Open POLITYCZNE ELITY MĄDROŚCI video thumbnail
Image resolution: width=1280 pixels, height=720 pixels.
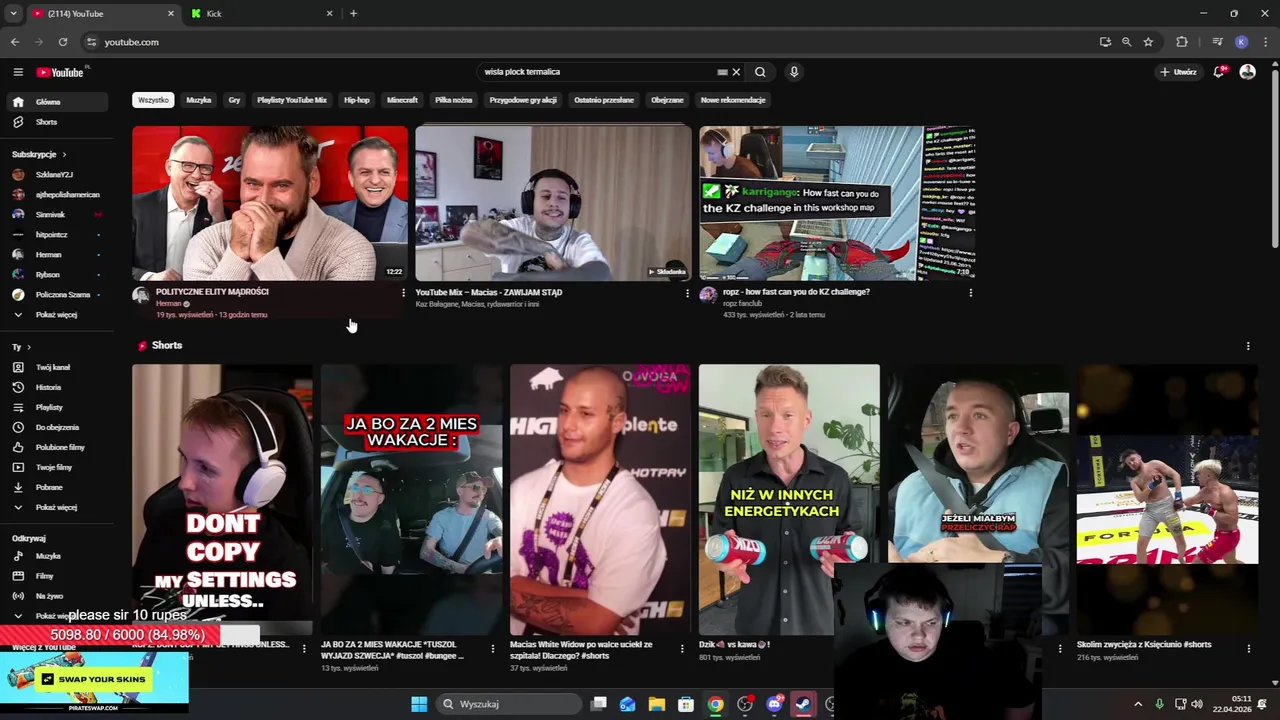click(270, 203)
